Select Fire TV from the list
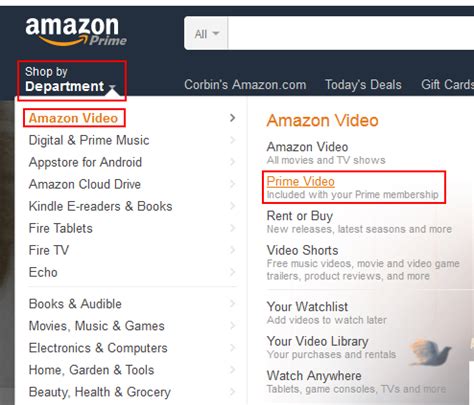Image resolution: width=474 pixels, height=405 pixels. (x=49, y=250)
